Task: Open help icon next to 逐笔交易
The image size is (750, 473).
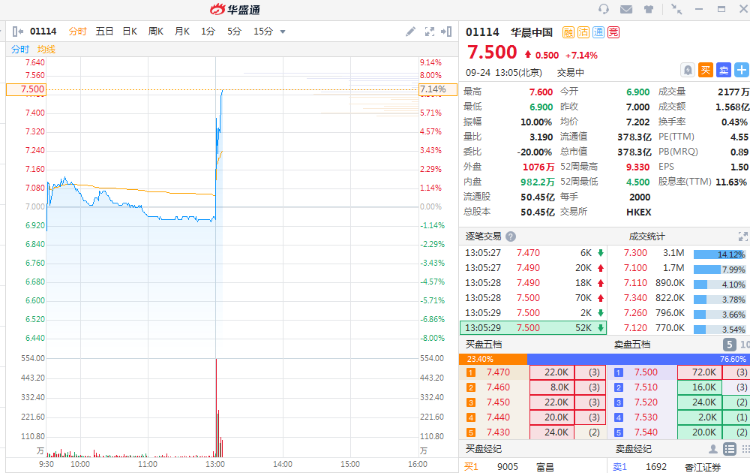Action: pos(511,236)
